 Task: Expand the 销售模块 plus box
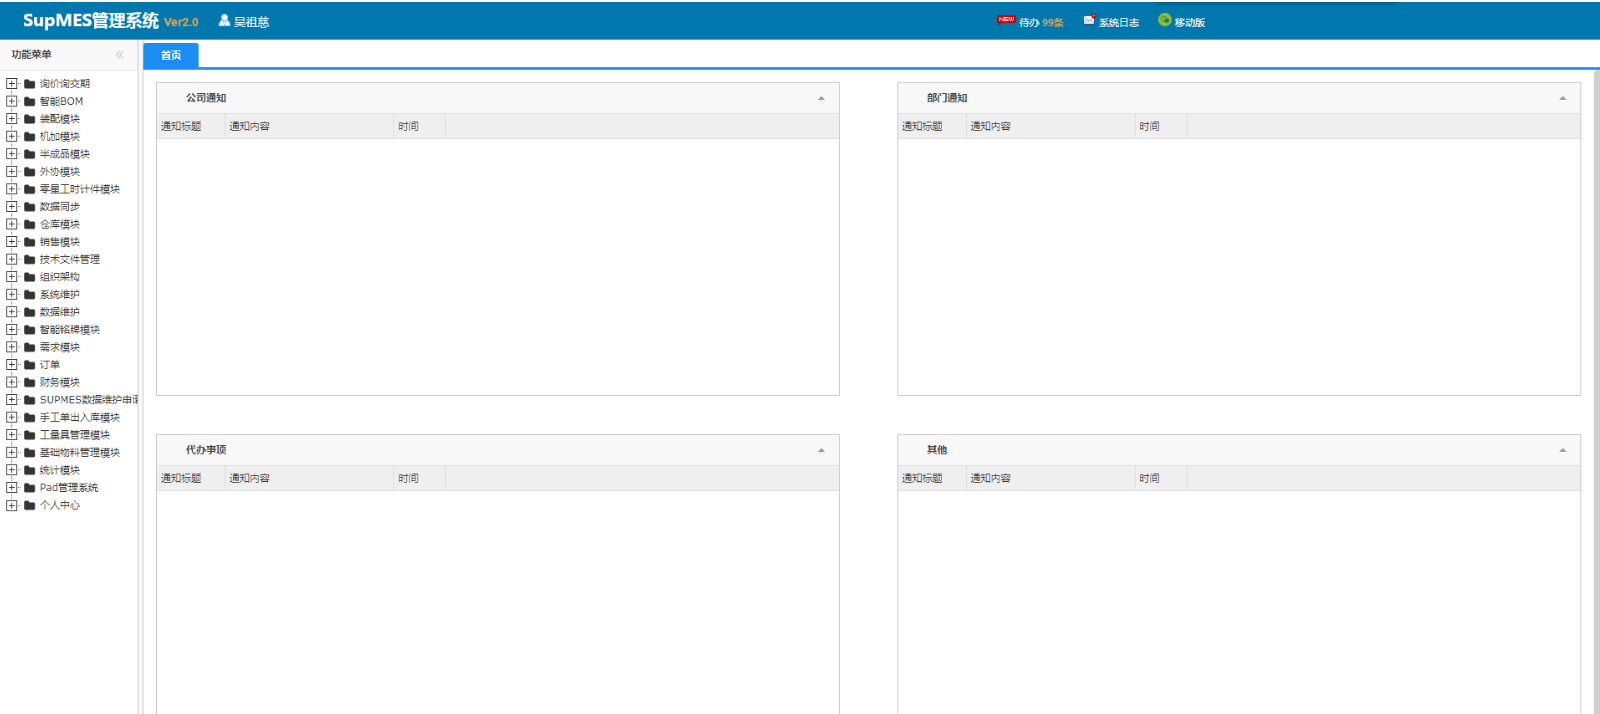tap(12, 242)
